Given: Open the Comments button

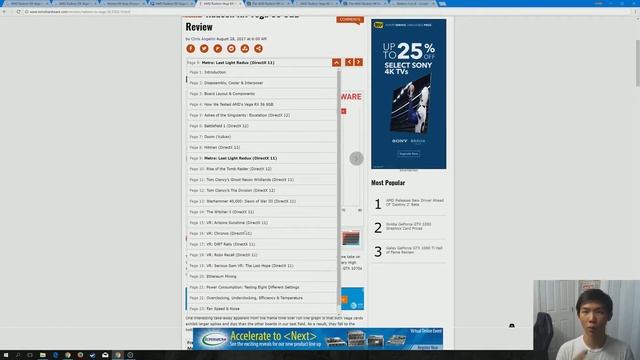Looking at the screenshot, I should 350,20.
